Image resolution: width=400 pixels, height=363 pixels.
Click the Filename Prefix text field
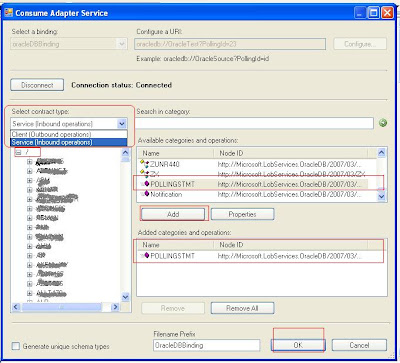coord(207,345)
